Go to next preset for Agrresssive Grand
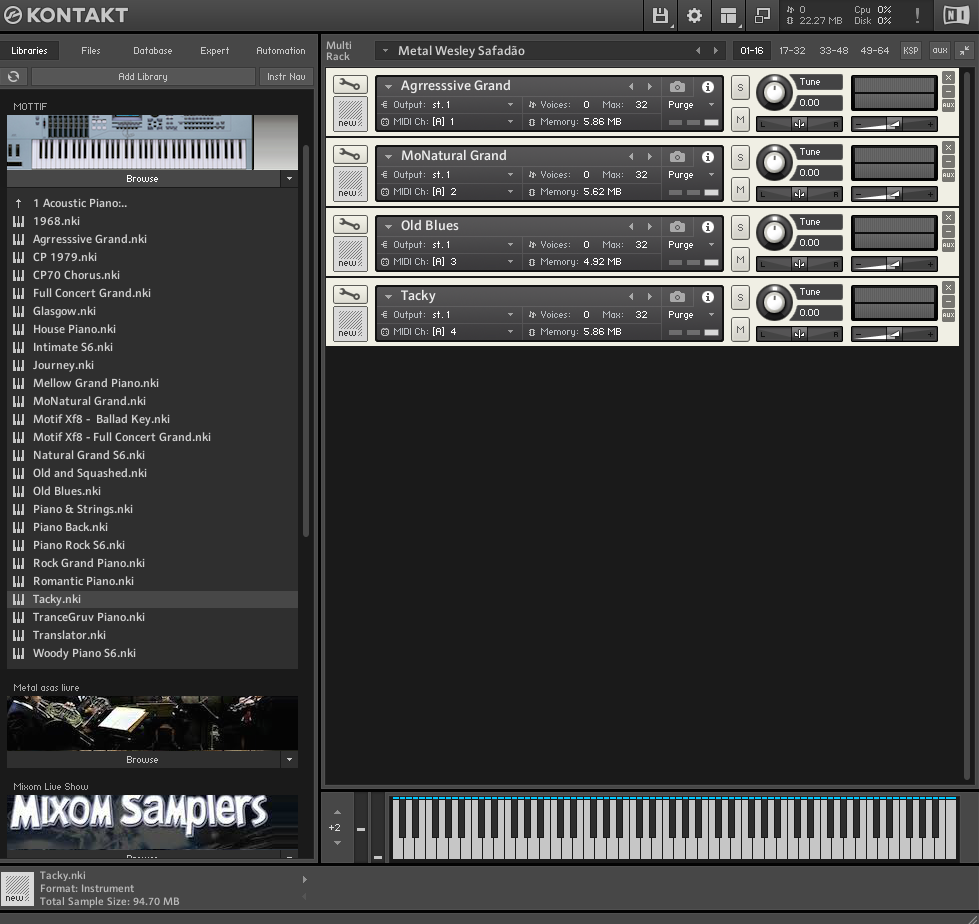The image size is (979, 924). click(x=650, y=87)
